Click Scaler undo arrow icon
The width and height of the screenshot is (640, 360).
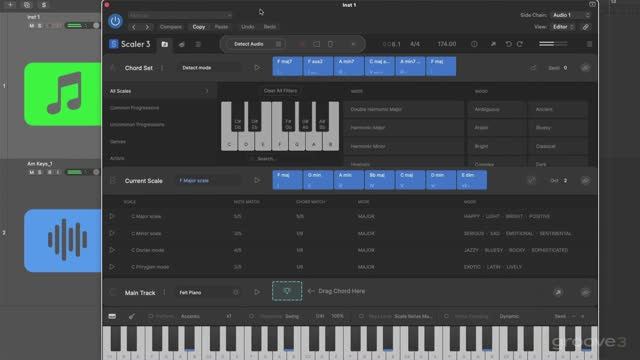click(509, 44)
